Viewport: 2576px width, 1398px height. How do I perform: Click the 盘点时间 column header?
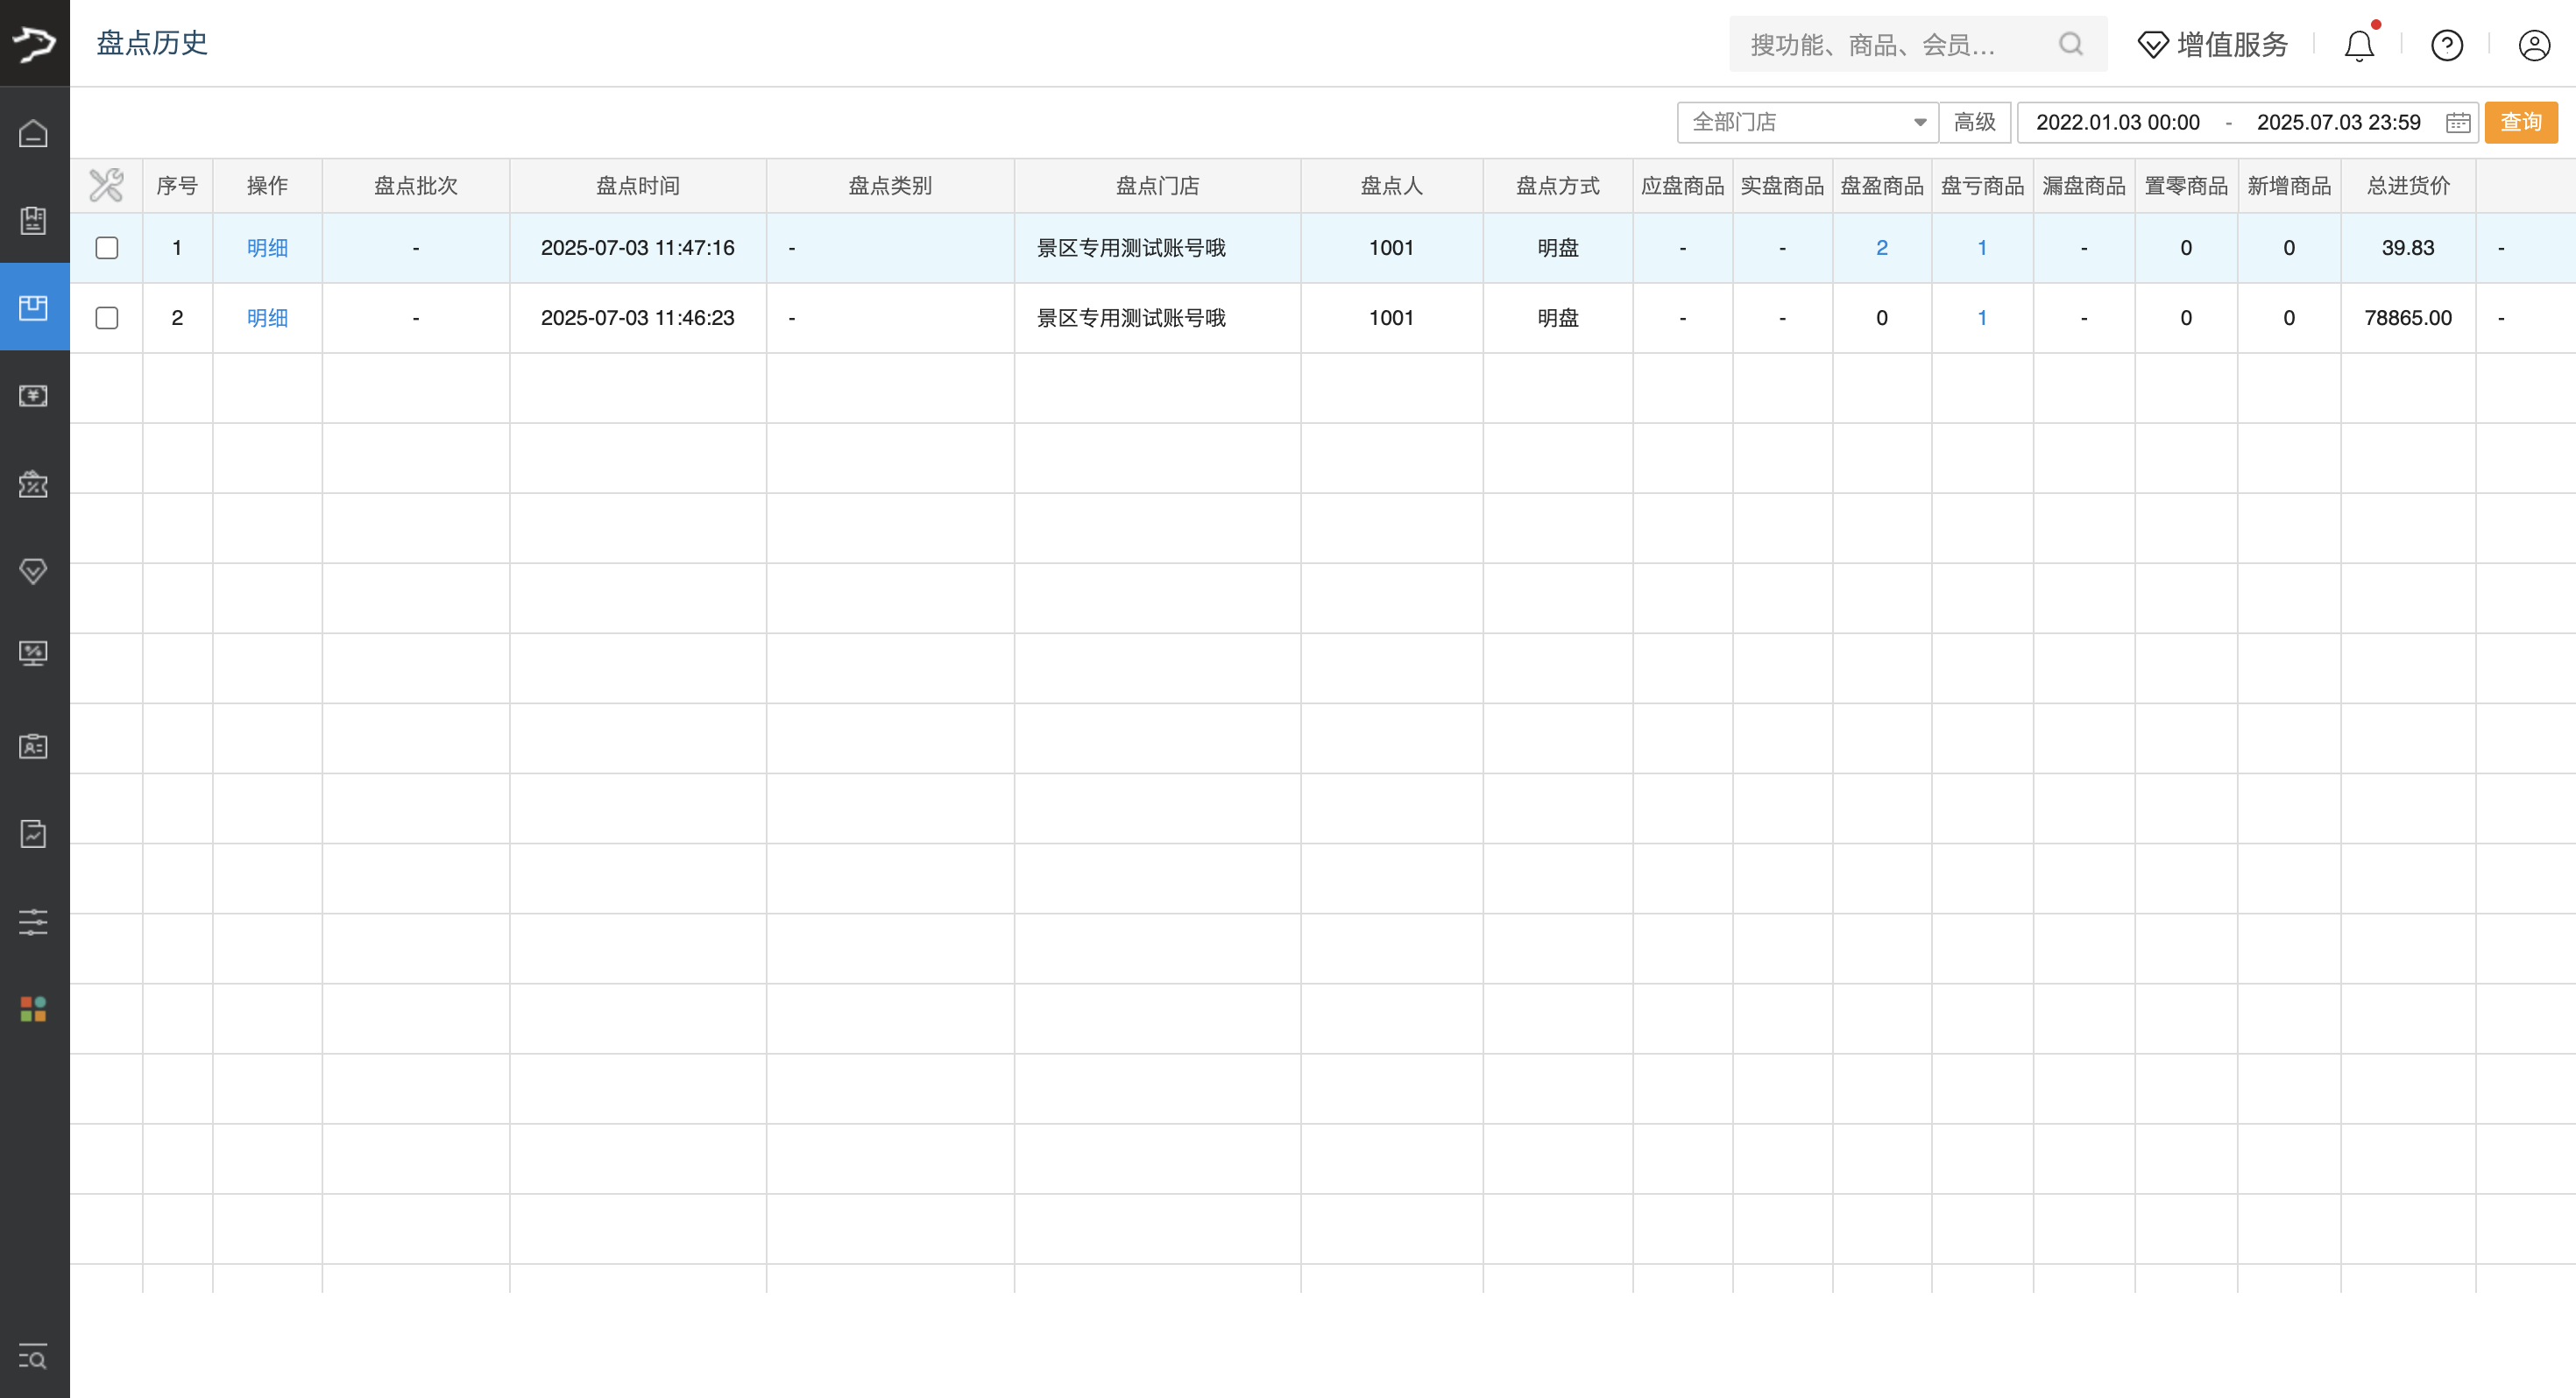click(x=638, y=186)
